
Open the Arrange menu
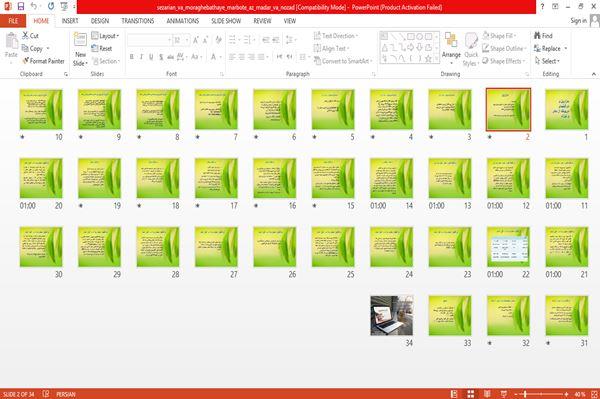[451, 48]
